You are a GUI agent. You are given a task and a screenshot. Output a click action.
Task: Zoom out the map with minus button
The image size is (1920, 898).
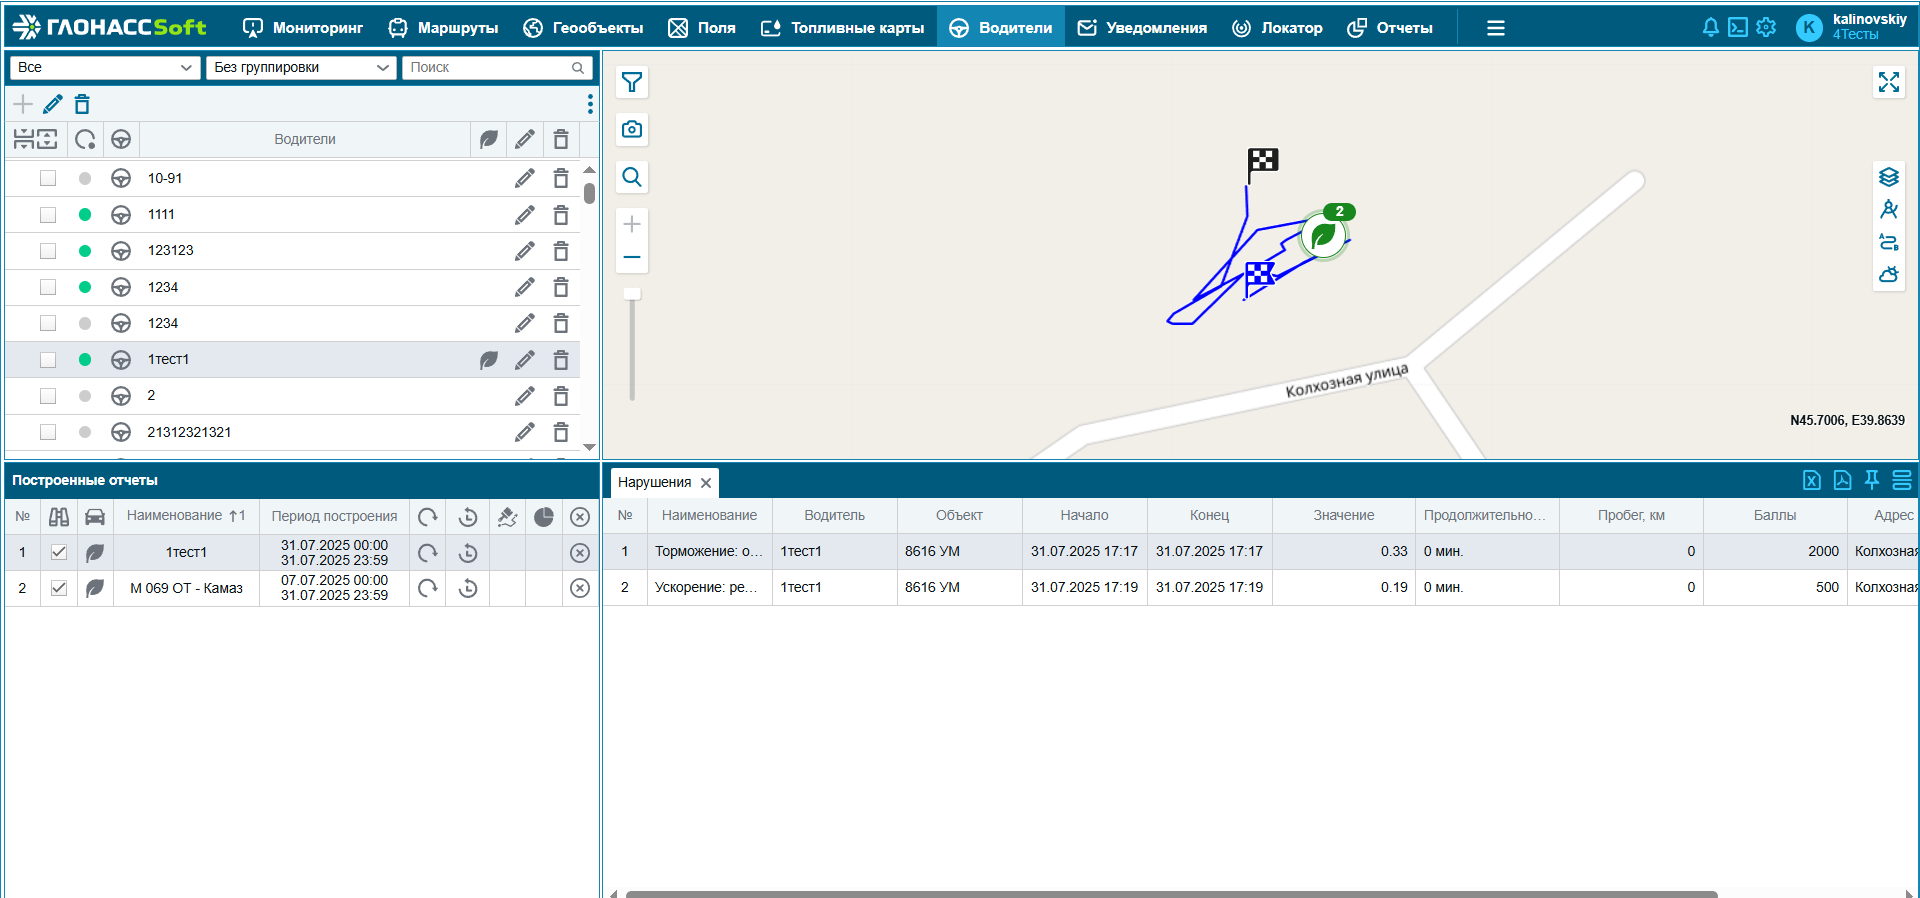pos(632,257)
